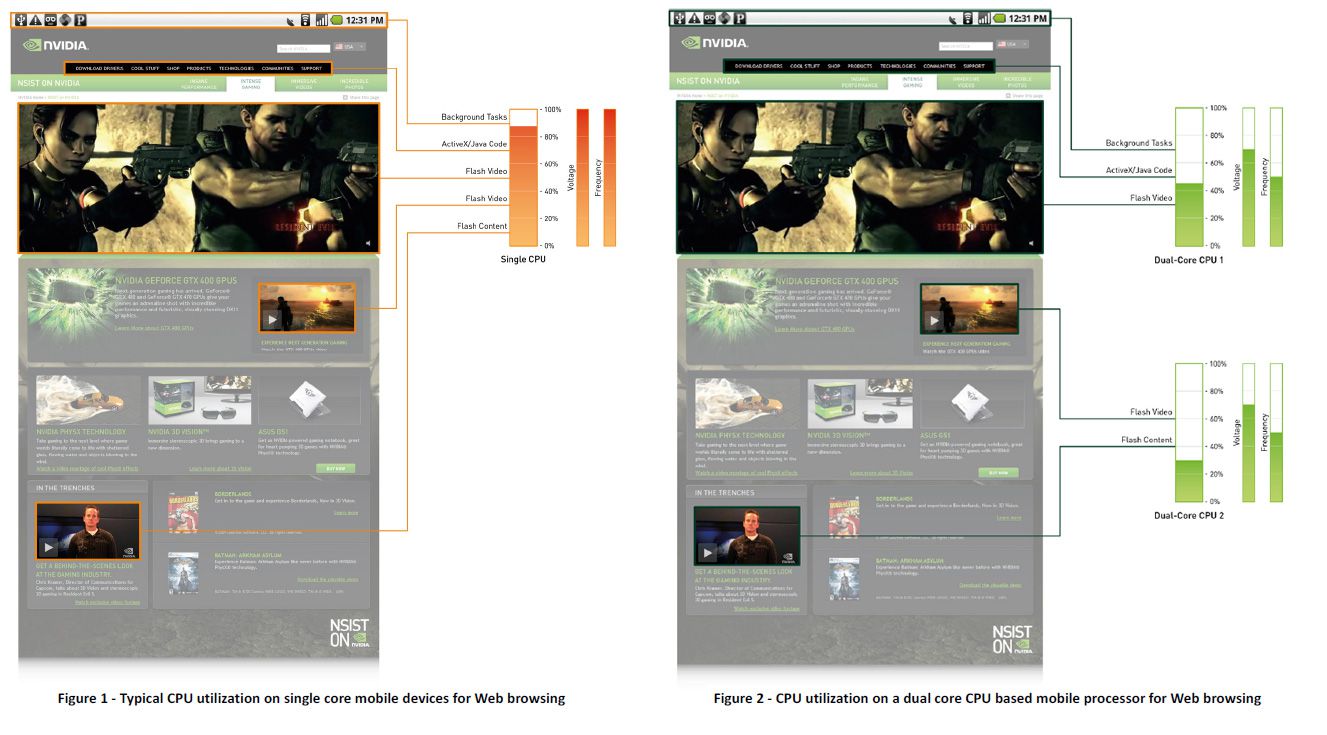Open the USA country dropdown in Figure 1

pos(350,47)
